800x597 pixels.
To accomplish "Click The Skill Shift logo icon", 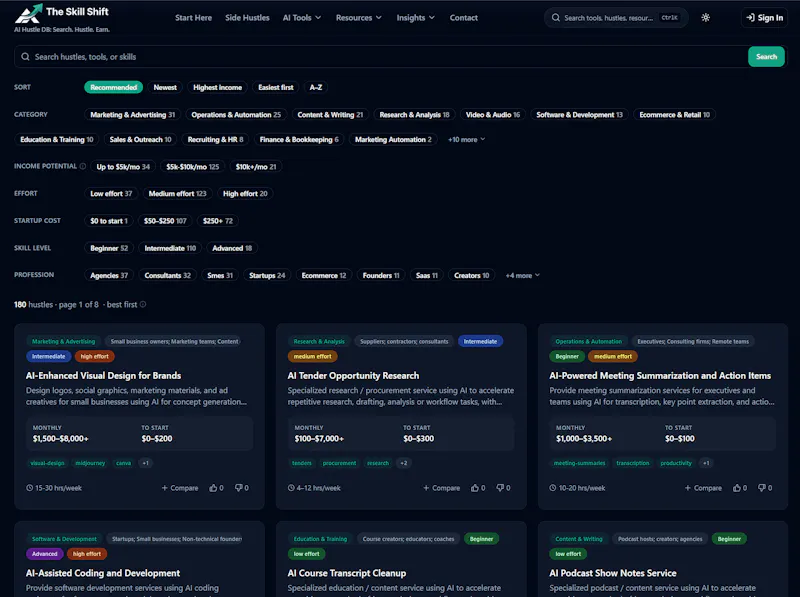I will tap(29, 13).
